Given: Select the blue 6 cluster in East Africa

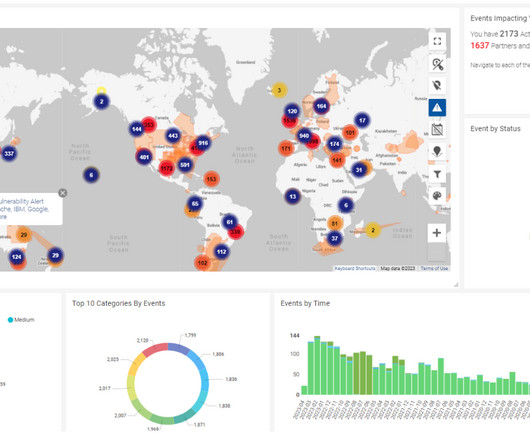Looking at the screenshot, I should (x=346, y=205).
